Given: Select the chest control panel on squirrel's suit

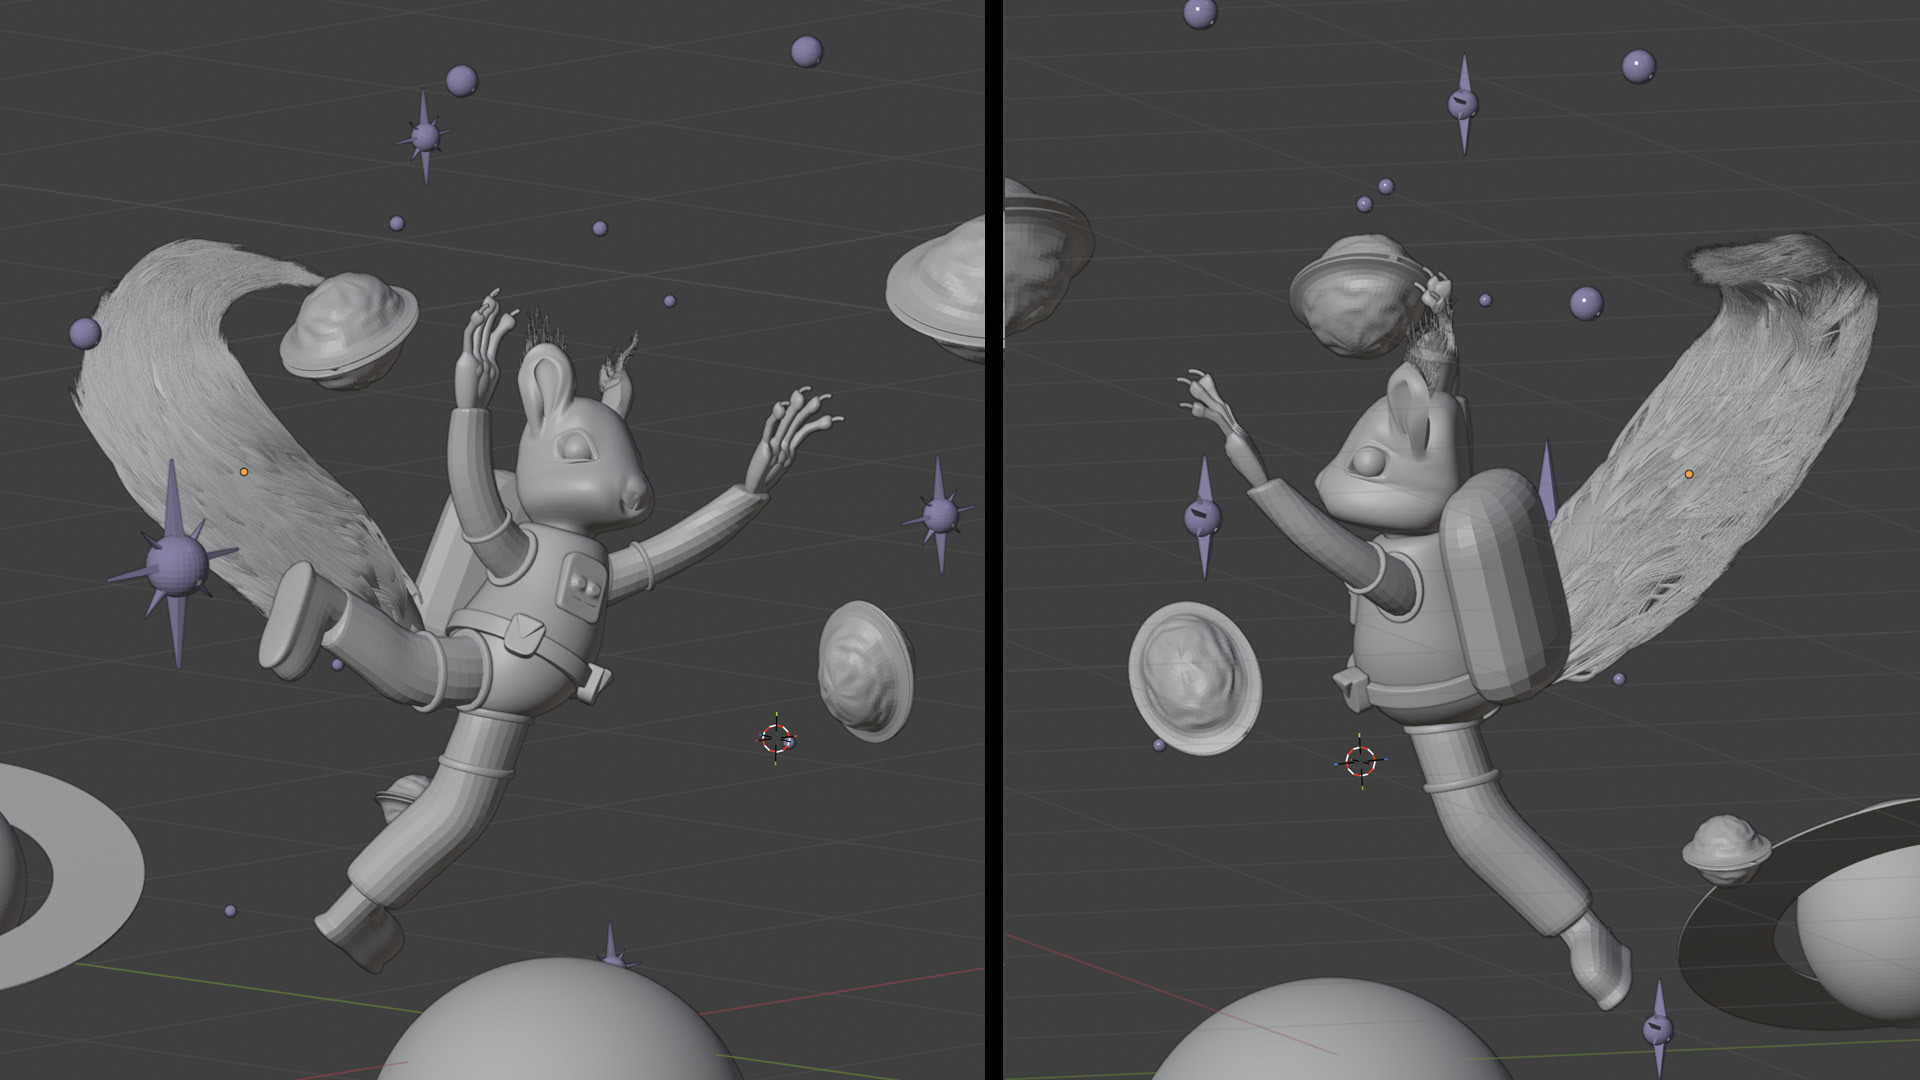Looking at the screenshot, I should point(584,582).
